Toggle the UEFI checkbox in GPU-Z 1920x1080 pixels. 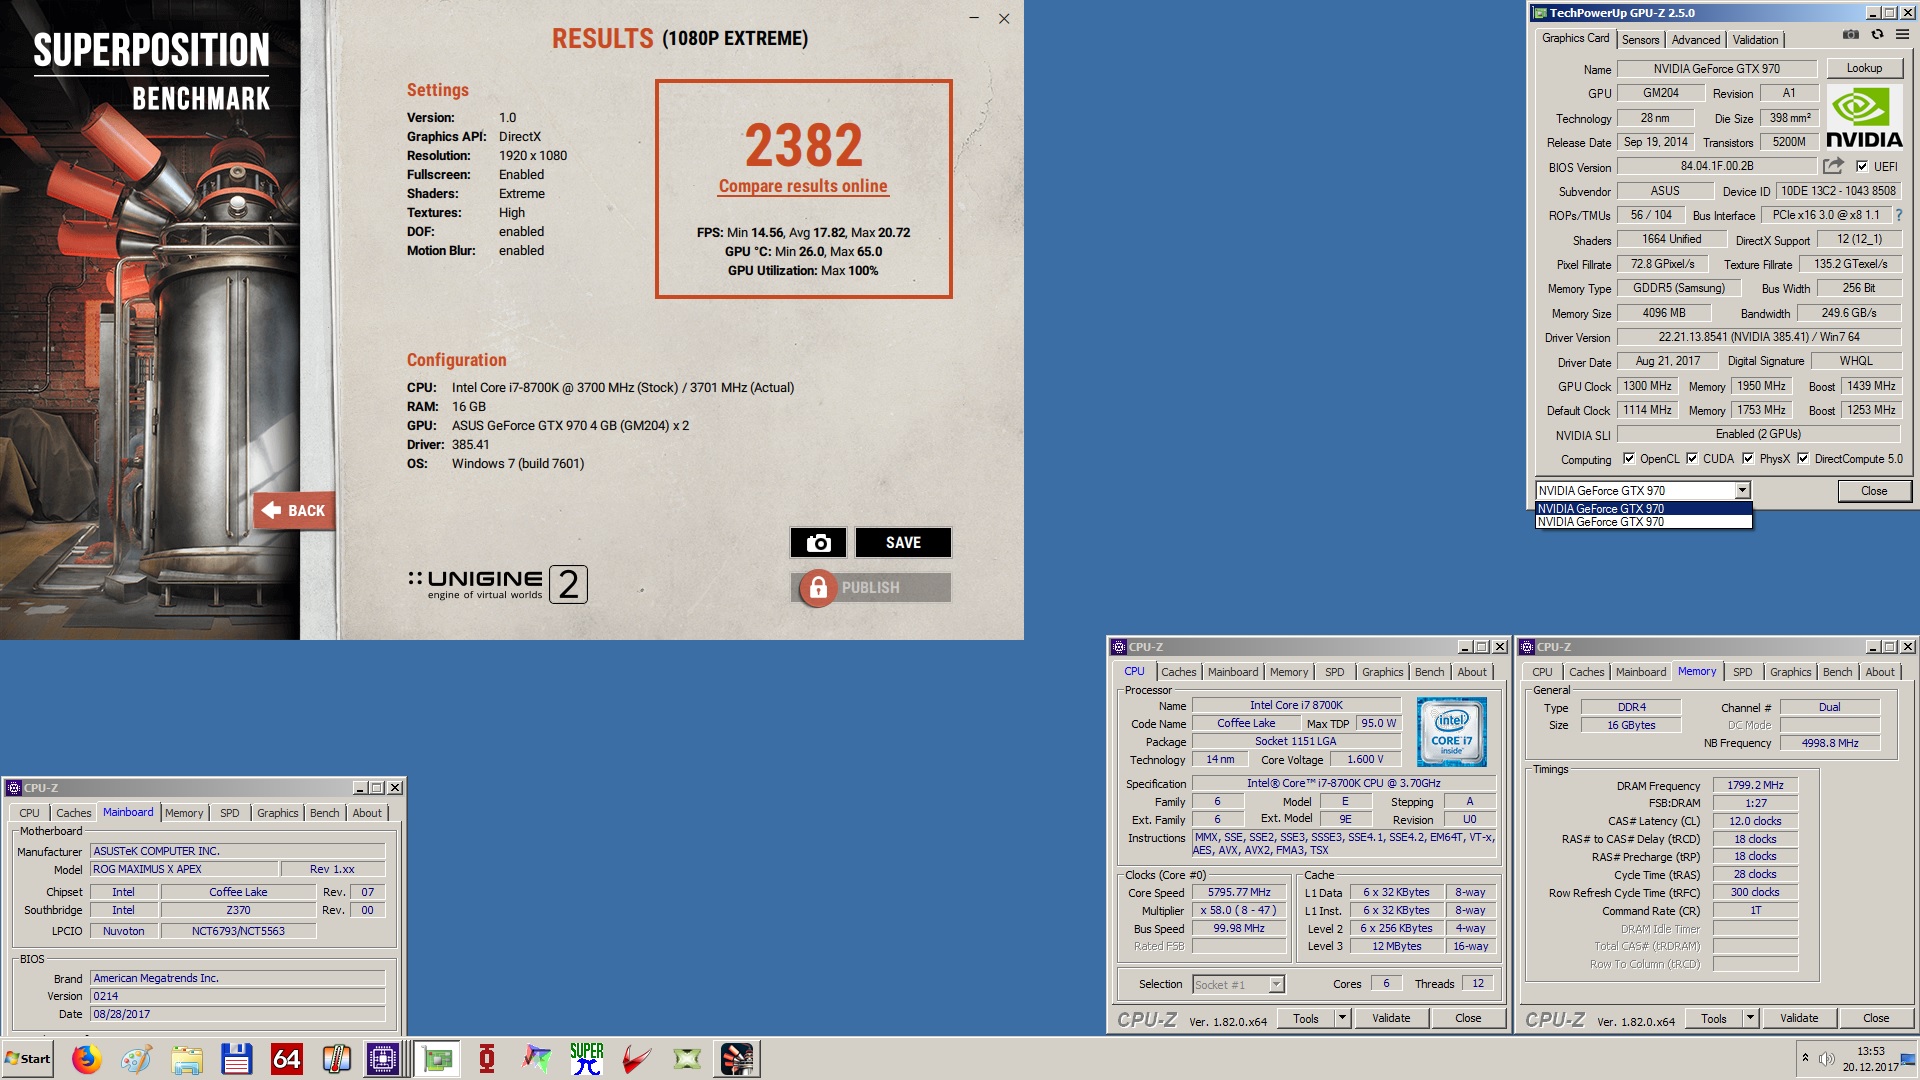(1862, 167)
